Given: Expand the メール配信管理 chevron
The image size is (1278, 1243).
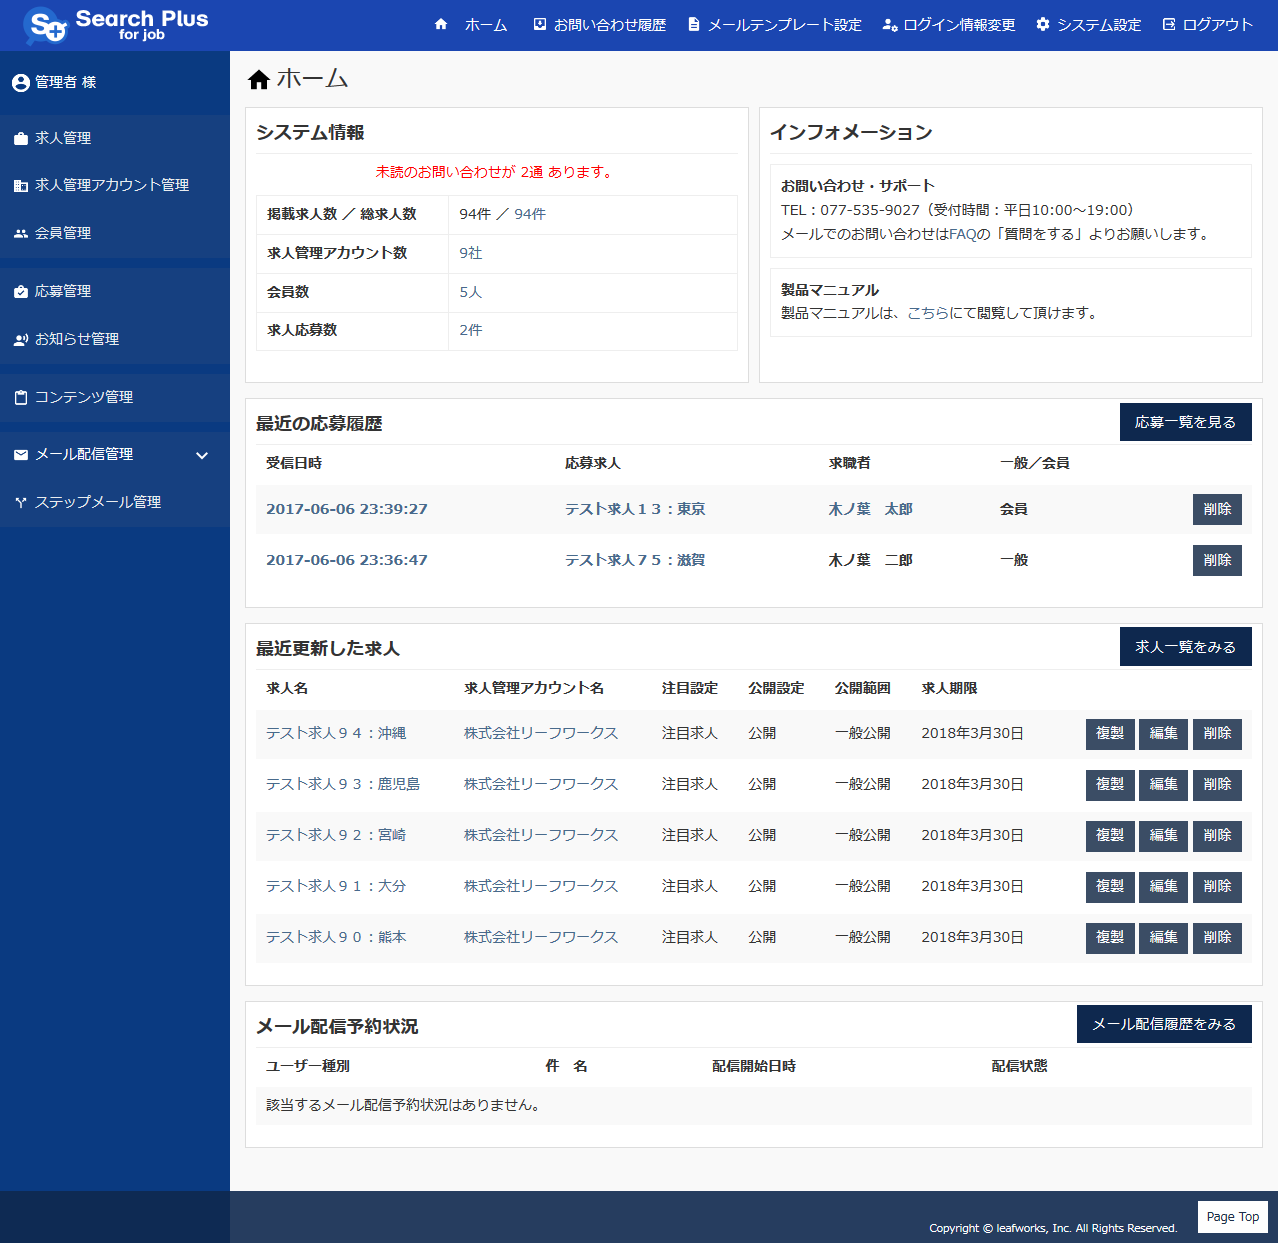Looking at the screenshot, I should click(202, 455).
